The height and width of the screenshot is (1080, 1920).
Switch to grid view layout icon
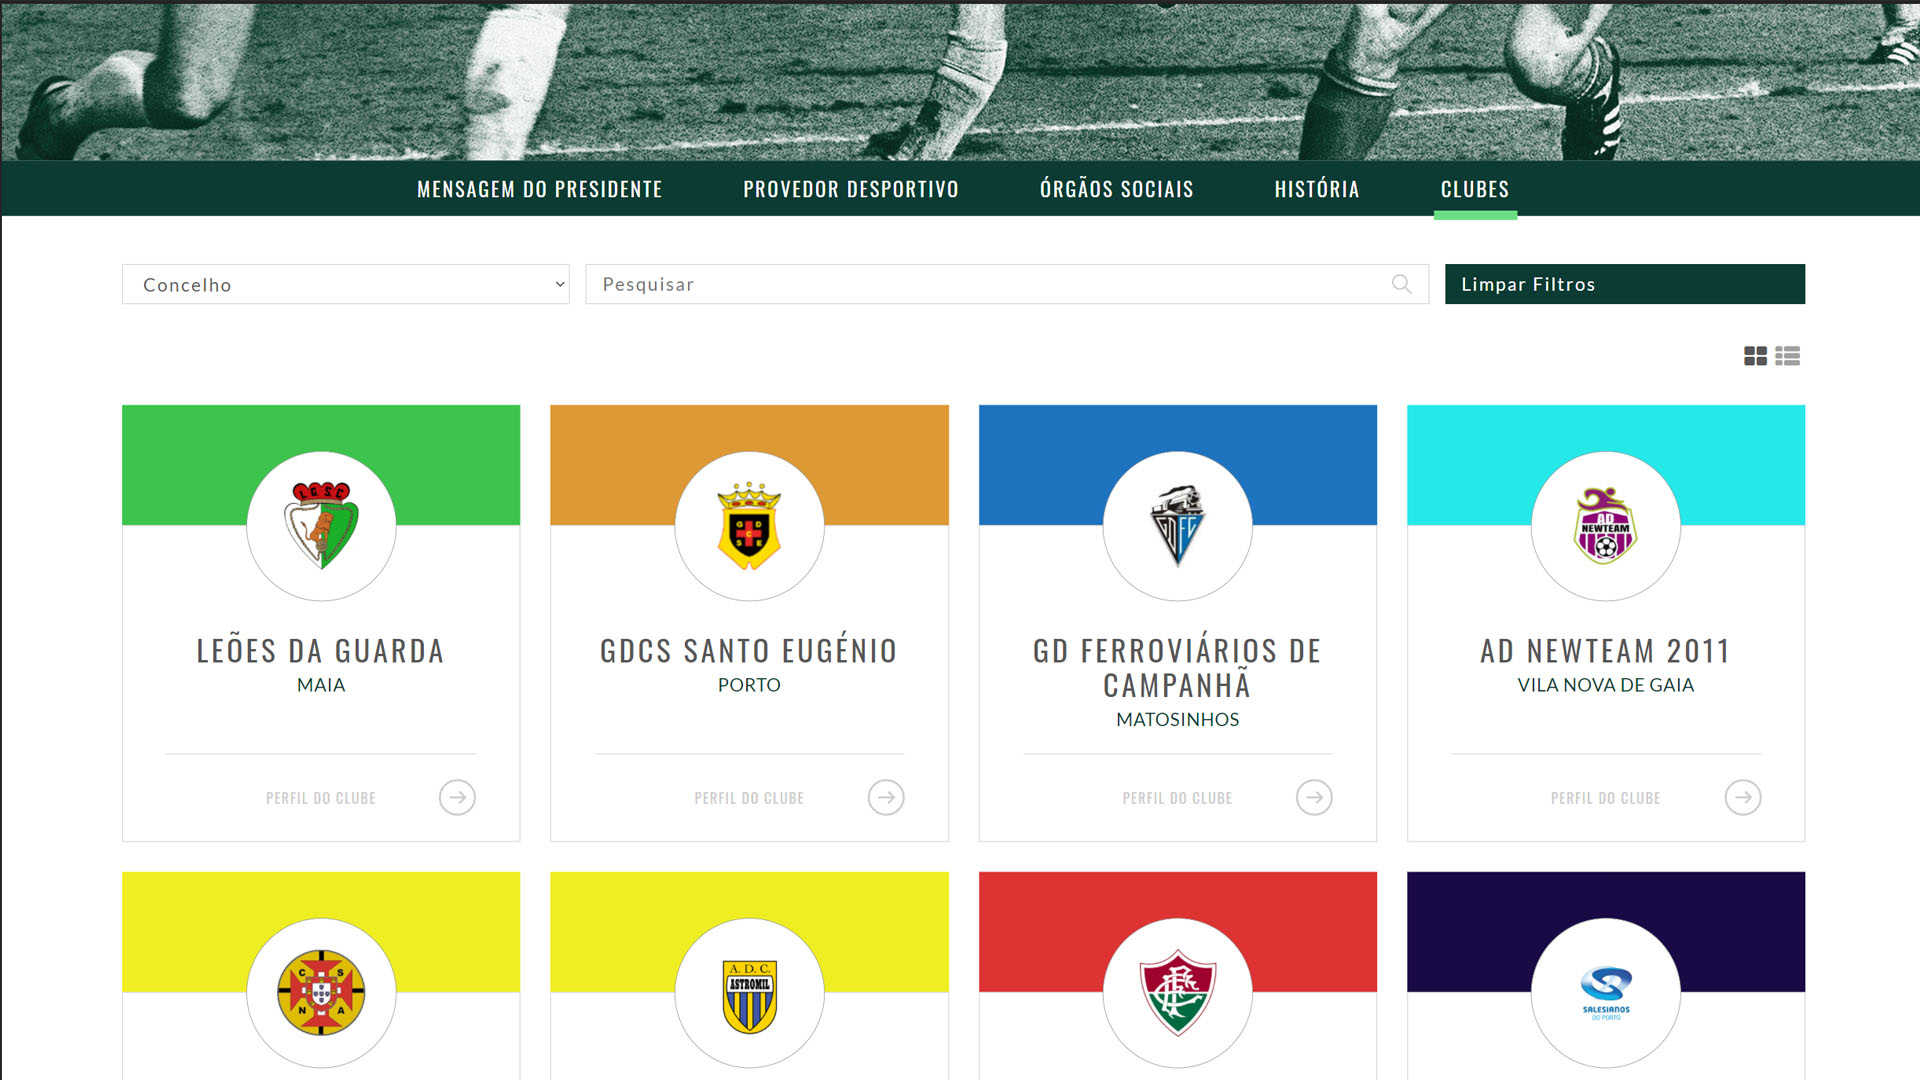point(1755,356)
